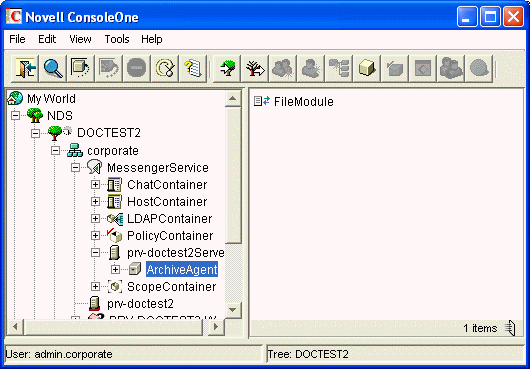Image resolution: width=530 pixels, height=369 pixels.
Task: Click the ConsoleOne title bar icon
Action: click(14, 16)
